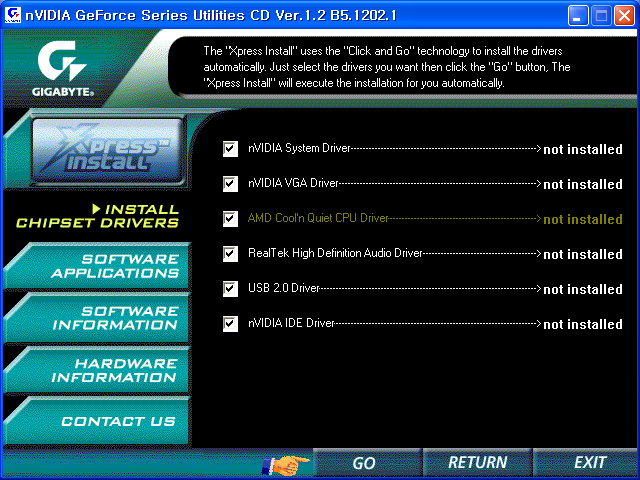The image size is (640, 480).
Task: Click the pointing hand icon beside GO
Action: pos(285,464)
